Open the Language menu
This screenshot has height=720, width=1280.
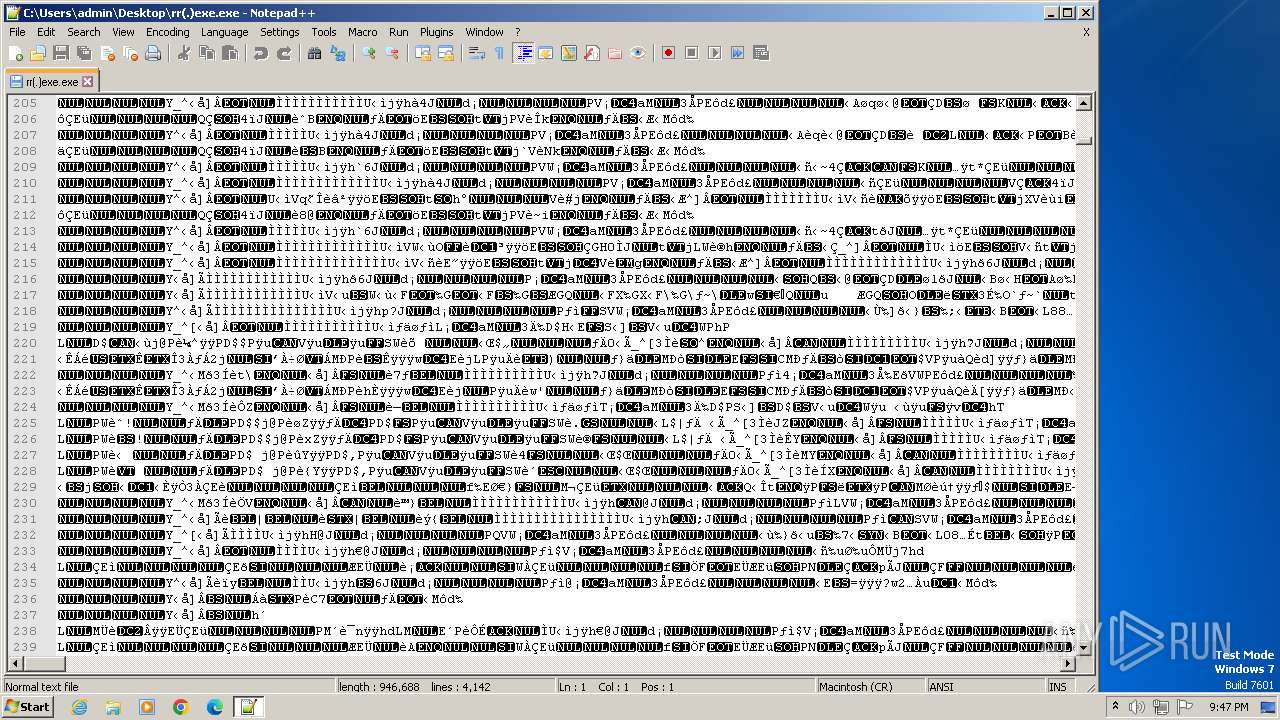224,32
